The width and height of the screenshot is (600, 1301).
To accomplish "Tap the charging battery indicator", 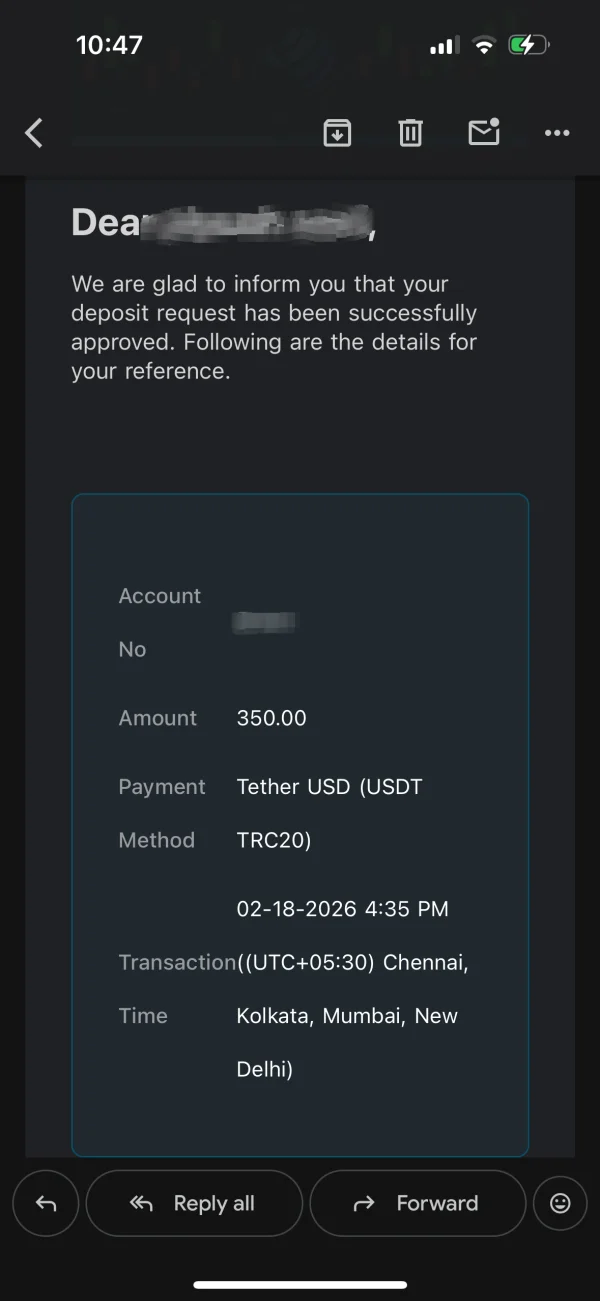I will [x=528, y=45].
